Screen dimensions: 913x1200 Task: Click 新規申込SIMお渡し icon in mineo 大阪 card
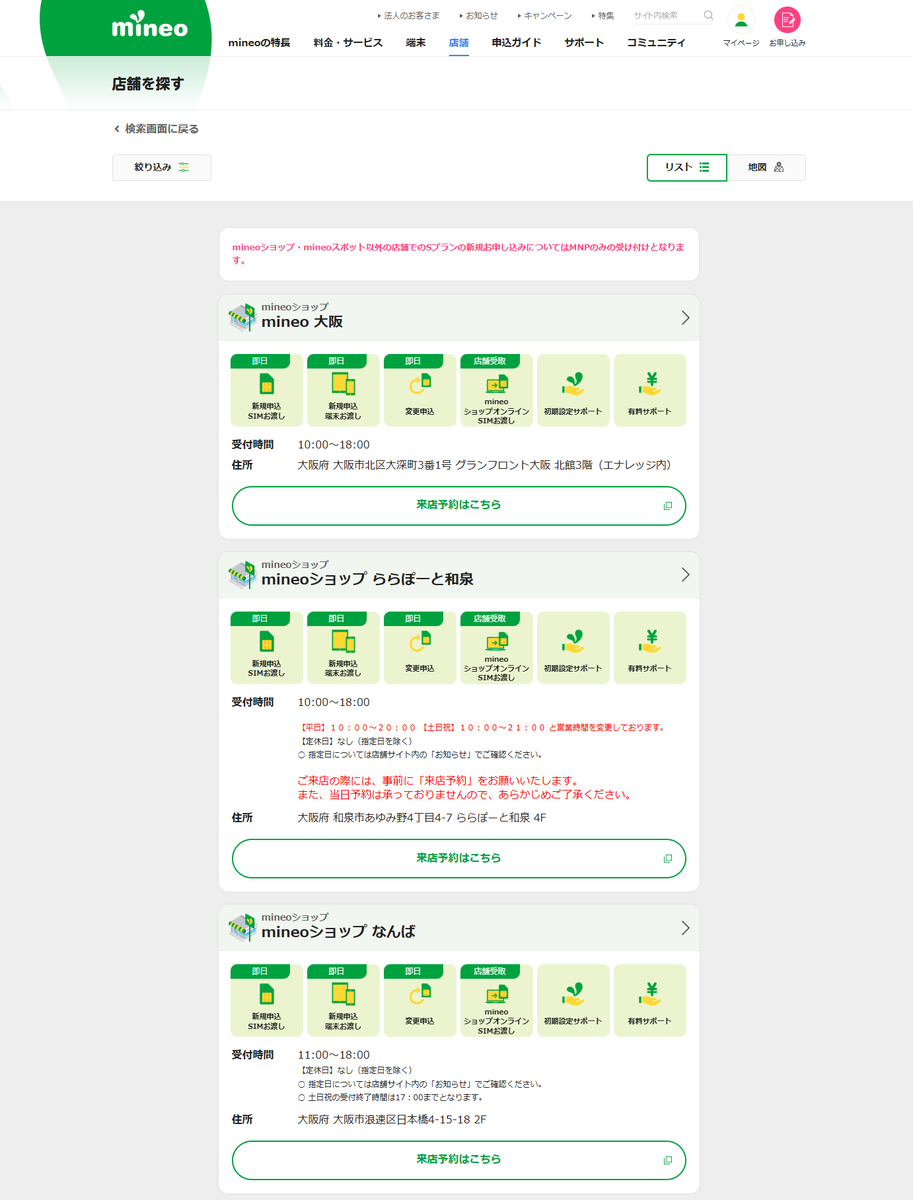(x=267, y=391)
